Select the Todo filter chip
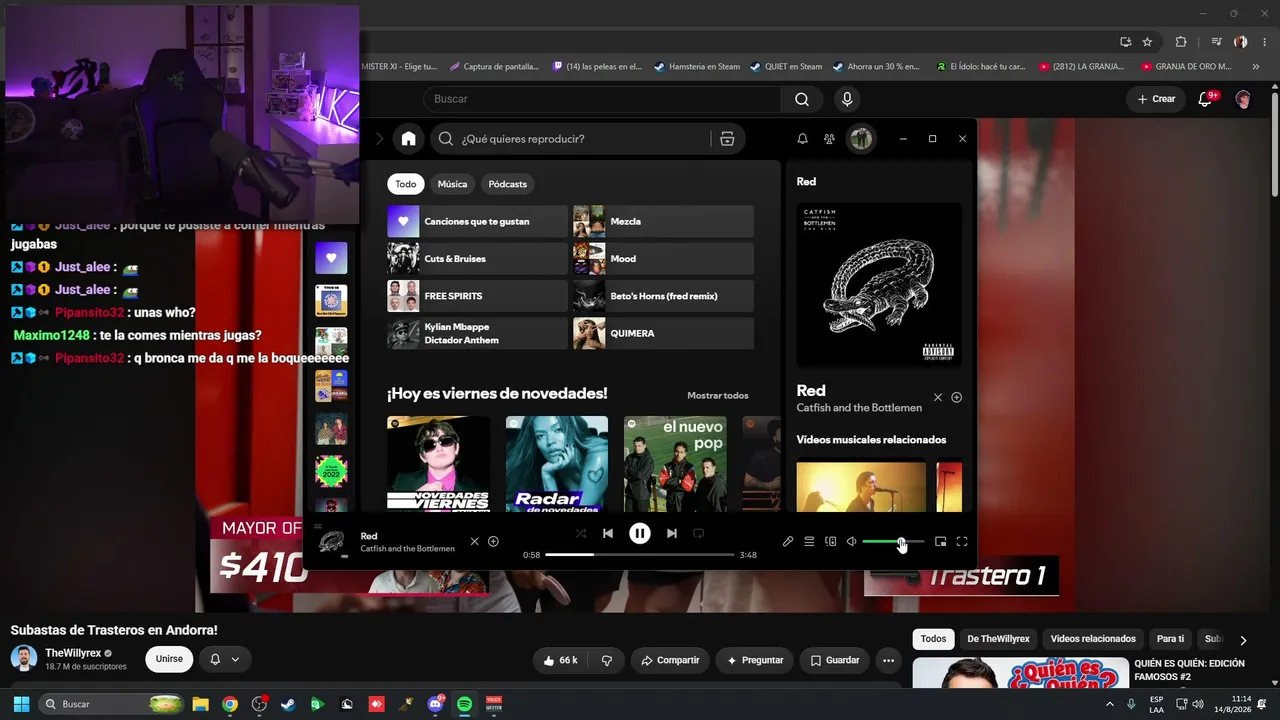This screenshot has width=1280, height=720. 405,184
